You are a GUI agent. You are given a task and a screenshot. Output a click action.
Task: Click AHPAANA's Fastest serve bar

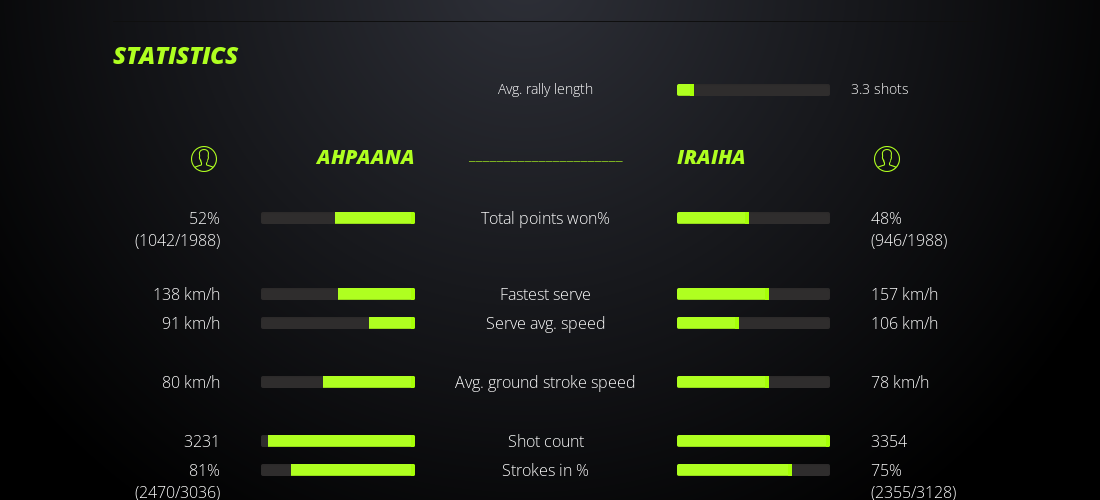(338, 294)
